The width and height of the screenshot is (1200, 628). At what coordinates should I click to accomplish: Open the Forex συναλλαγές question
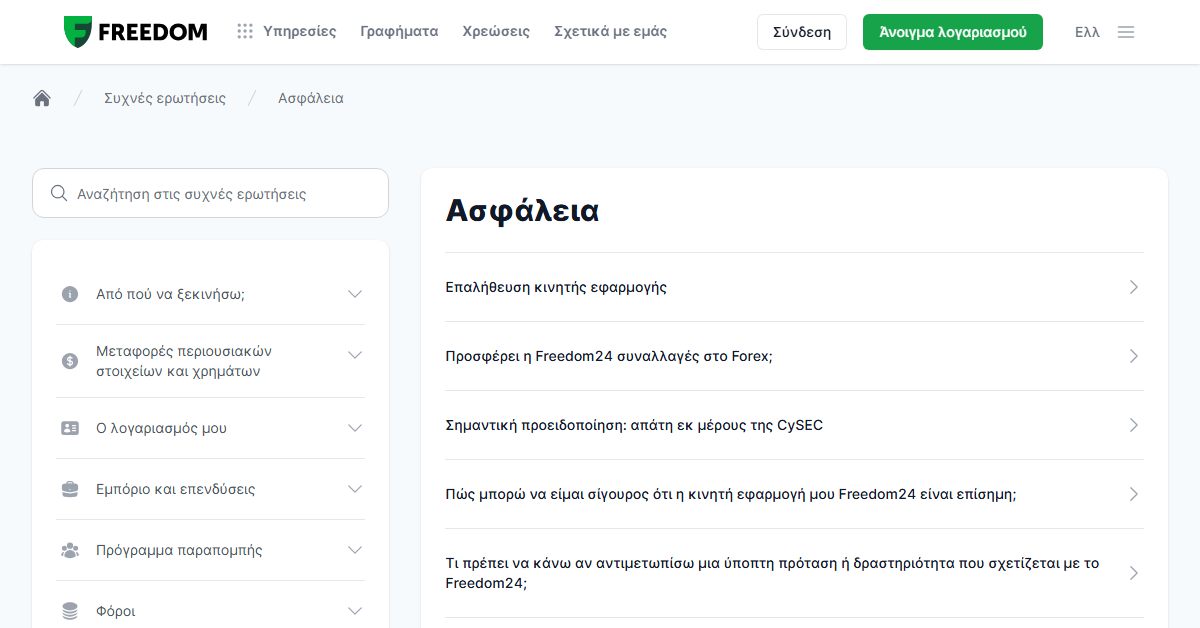point(794,356)
